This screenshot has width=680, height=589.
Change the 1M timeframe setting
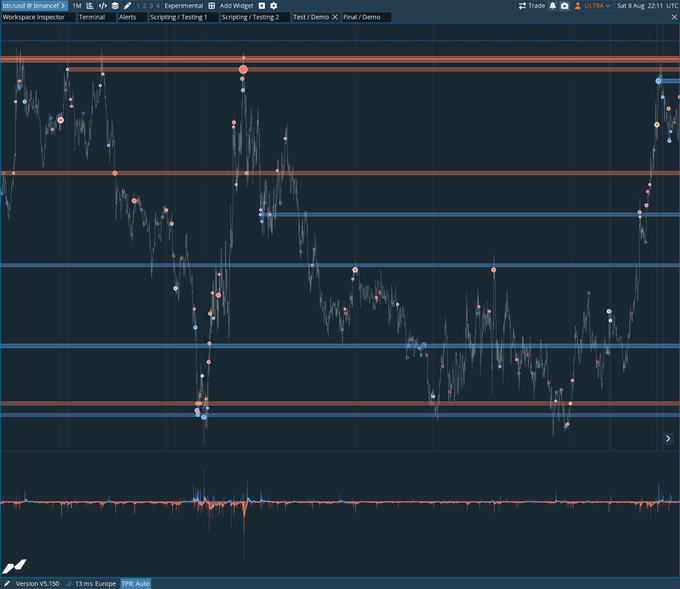click(x=77, y=6)
